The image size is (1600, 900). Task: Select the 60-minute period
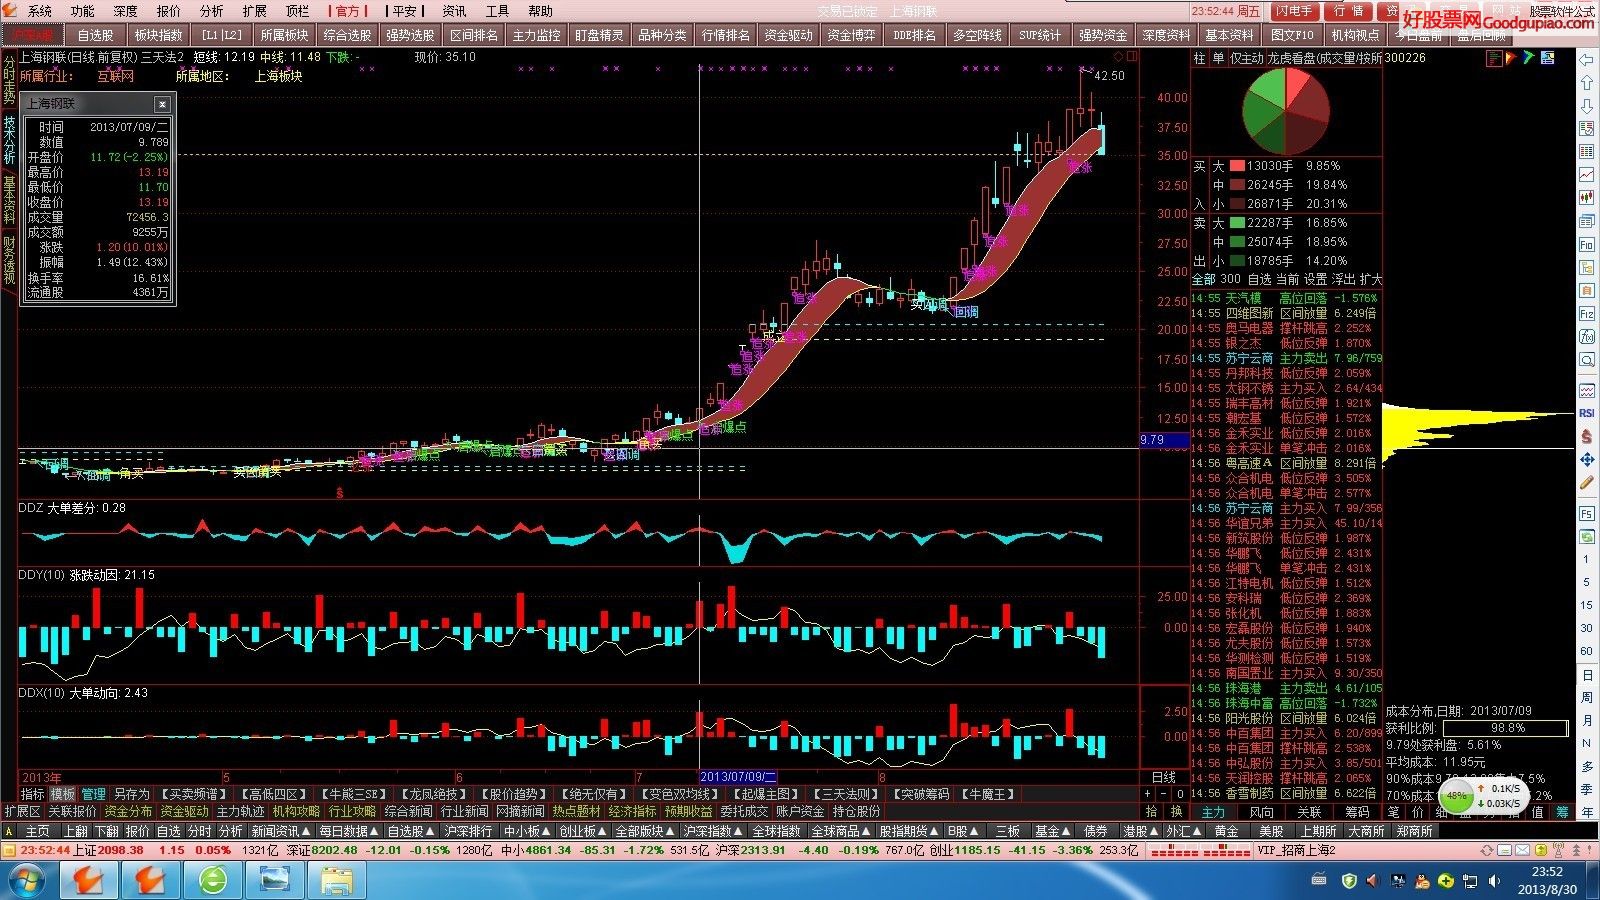tap(1587, 651)
